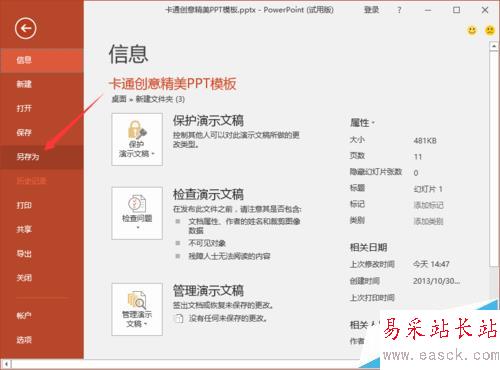This screenshot has width=500, height=370.
Task: Click 添加类别 field next to 类别
Action: (x=428, y=221)
